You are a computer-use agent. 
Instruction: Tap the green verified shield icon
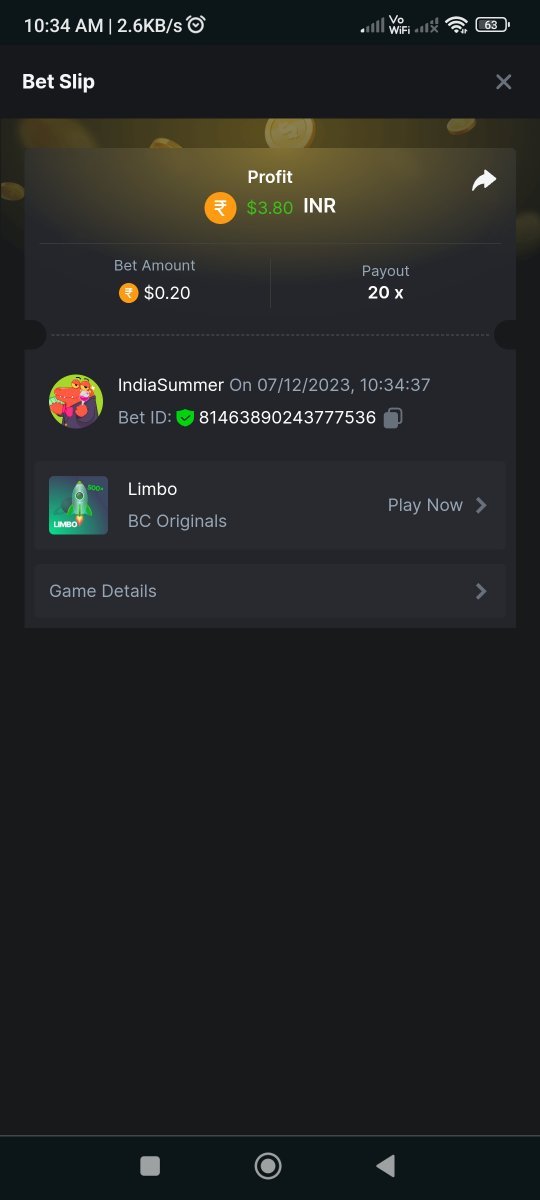click(x=185, y=417)
